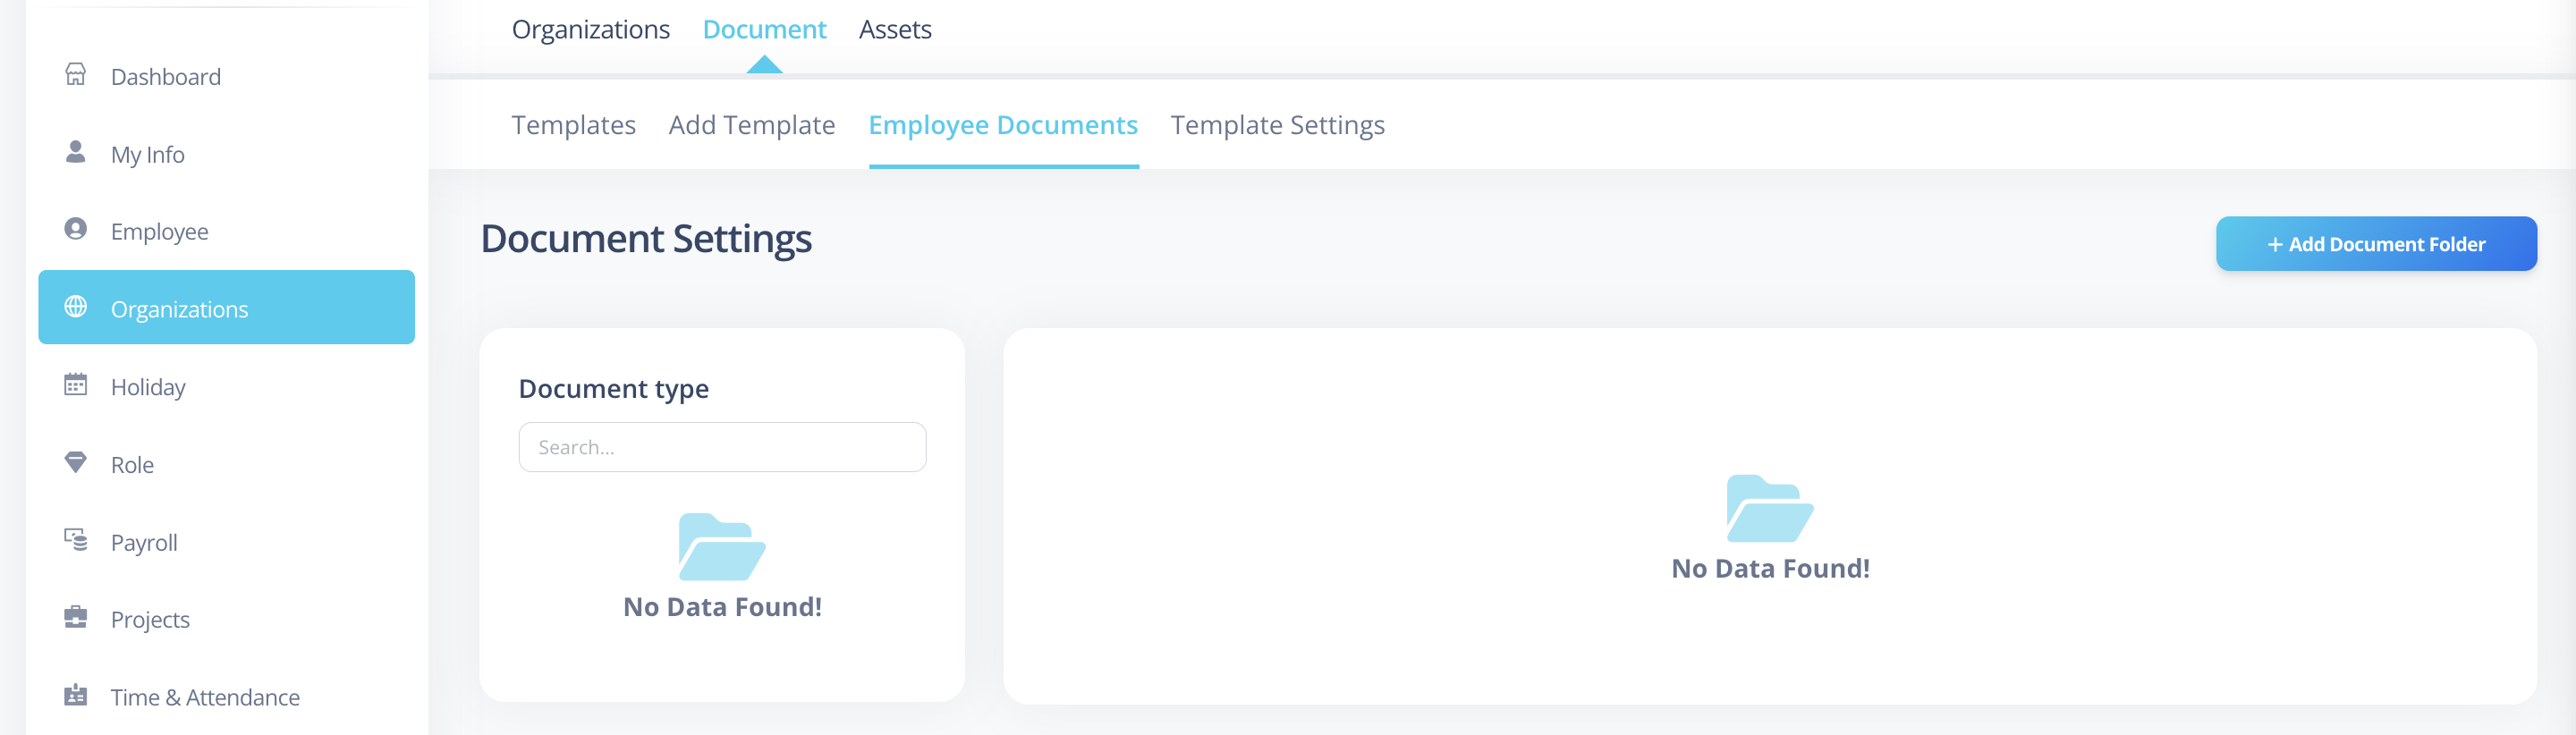This screenshot has height=735, width=2576.
Task: Click the Document type panel title
Action: click(614, 388)
